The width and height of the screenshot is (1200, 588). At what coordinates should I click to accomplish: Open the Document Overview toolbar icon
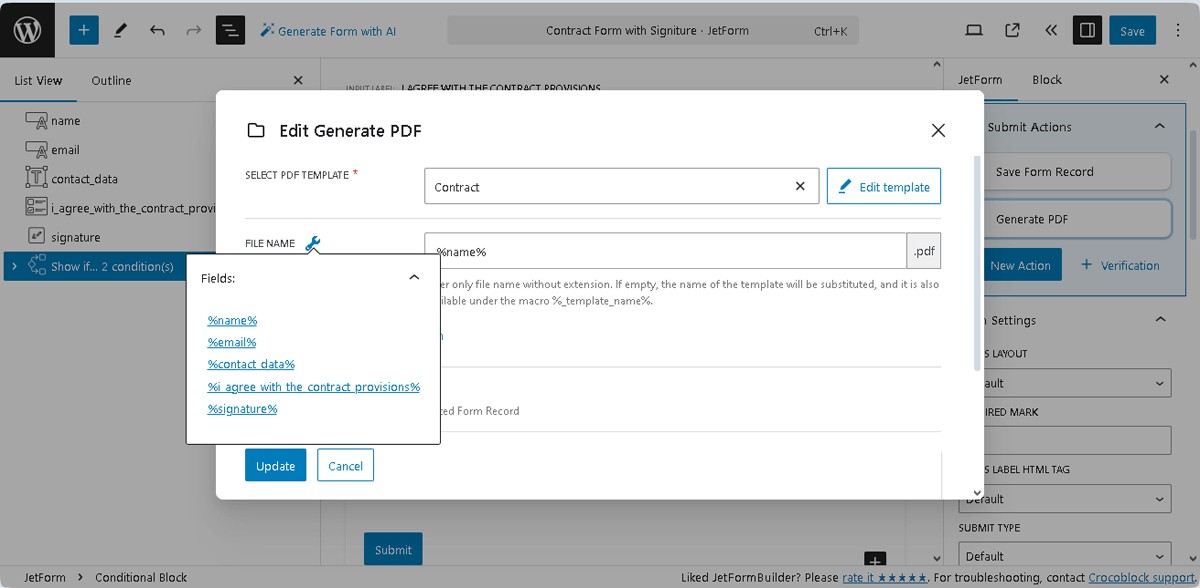coord(229,29)
